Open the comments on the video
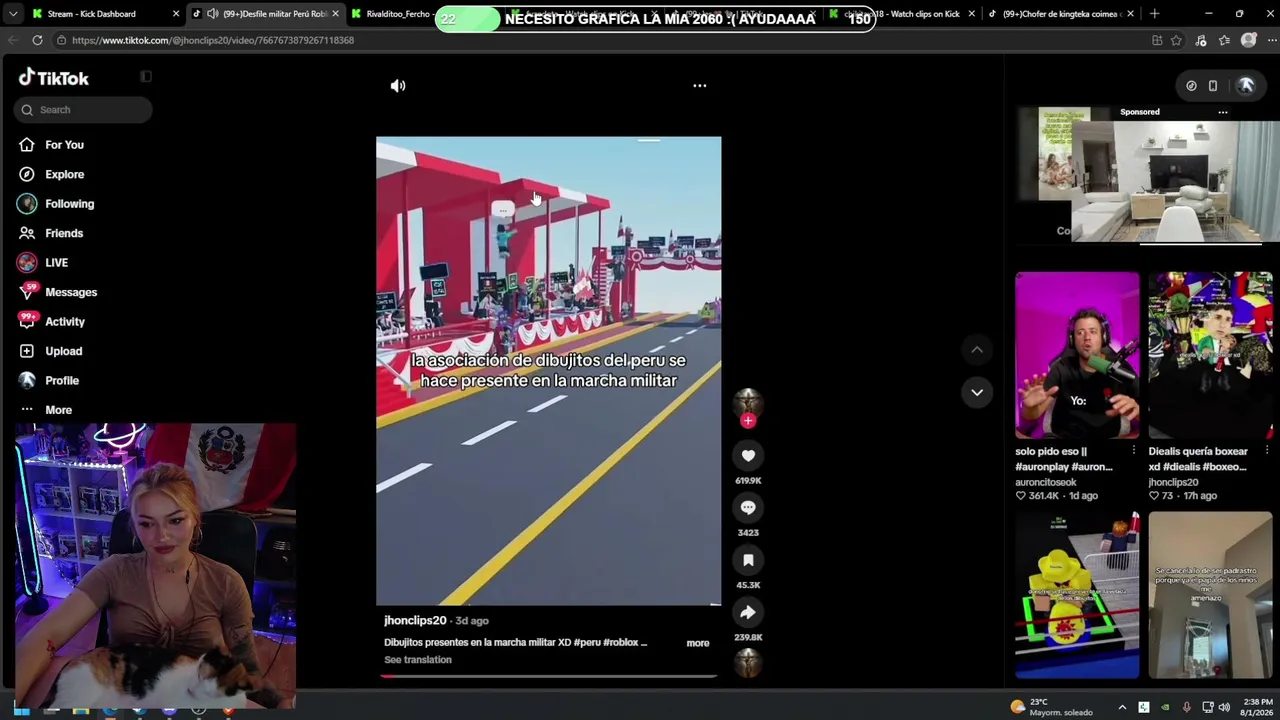The width and height of the screenshot is (1280, 720). (x=748, y=508)
